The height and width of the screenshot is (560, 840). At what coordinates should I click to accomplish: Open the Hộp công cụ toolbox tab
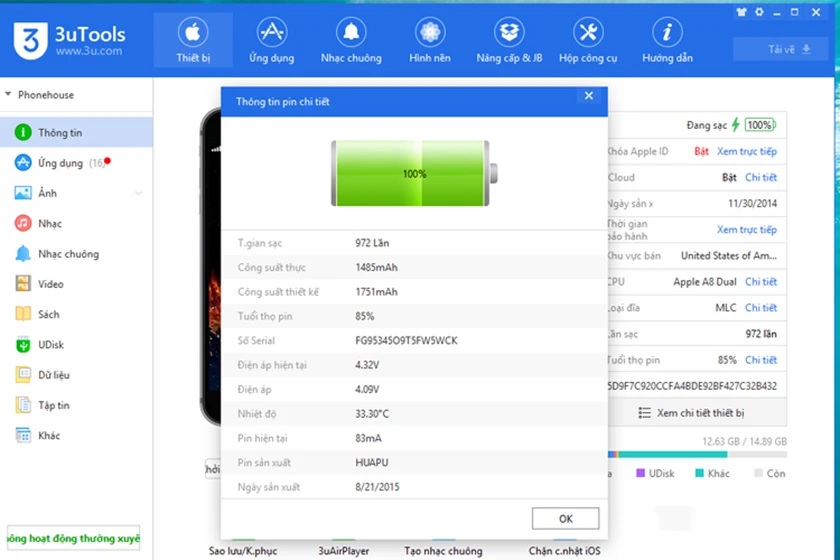[x=588, y=41]
